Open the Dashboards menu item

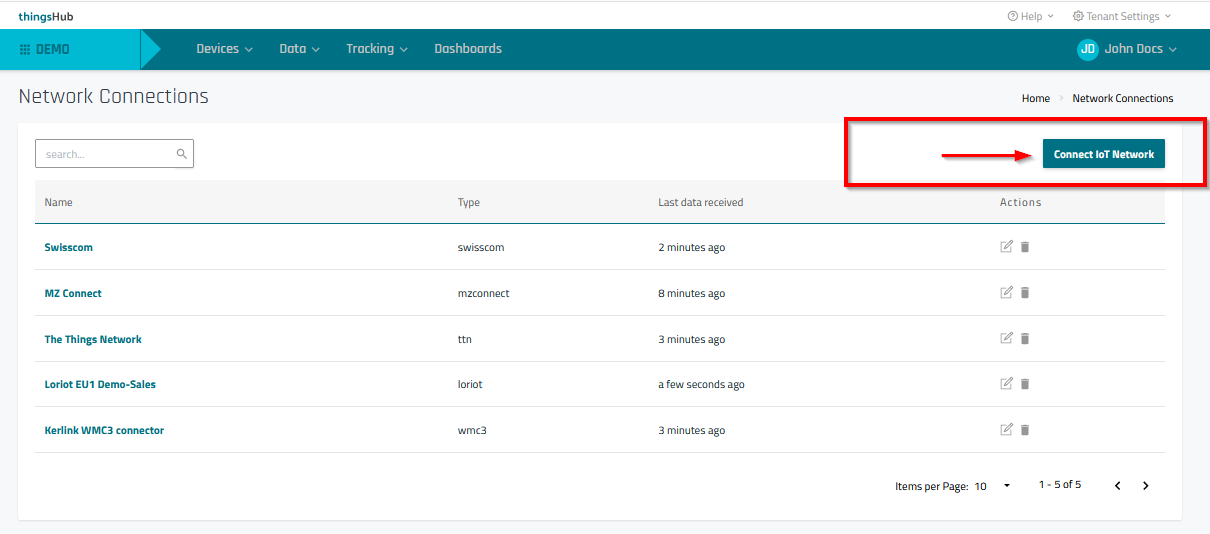[x=468, y=49]
